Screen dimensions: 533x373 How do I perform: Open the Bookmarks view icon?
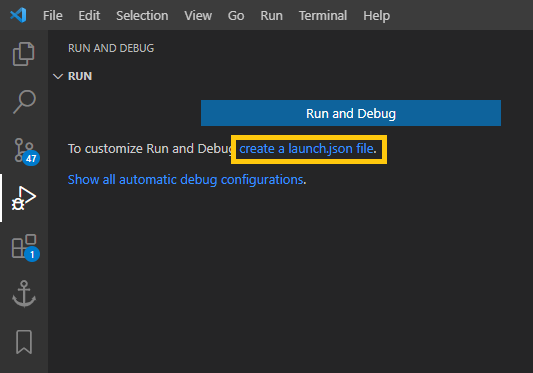(24, 342)
